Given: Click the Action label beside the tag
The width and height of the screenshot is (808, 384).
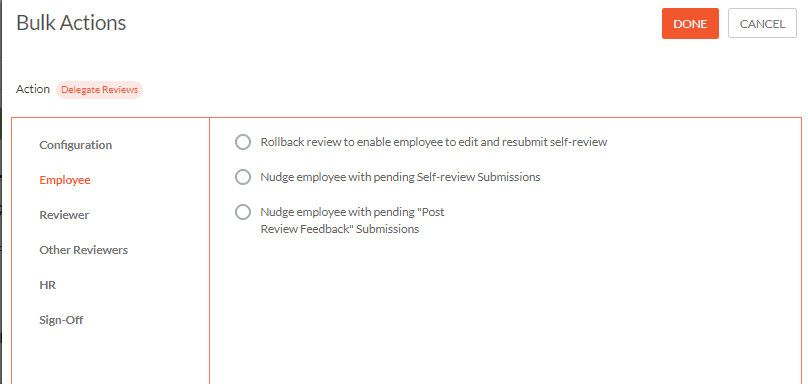Looking at the screenshot, I should [x=33, y=89].
